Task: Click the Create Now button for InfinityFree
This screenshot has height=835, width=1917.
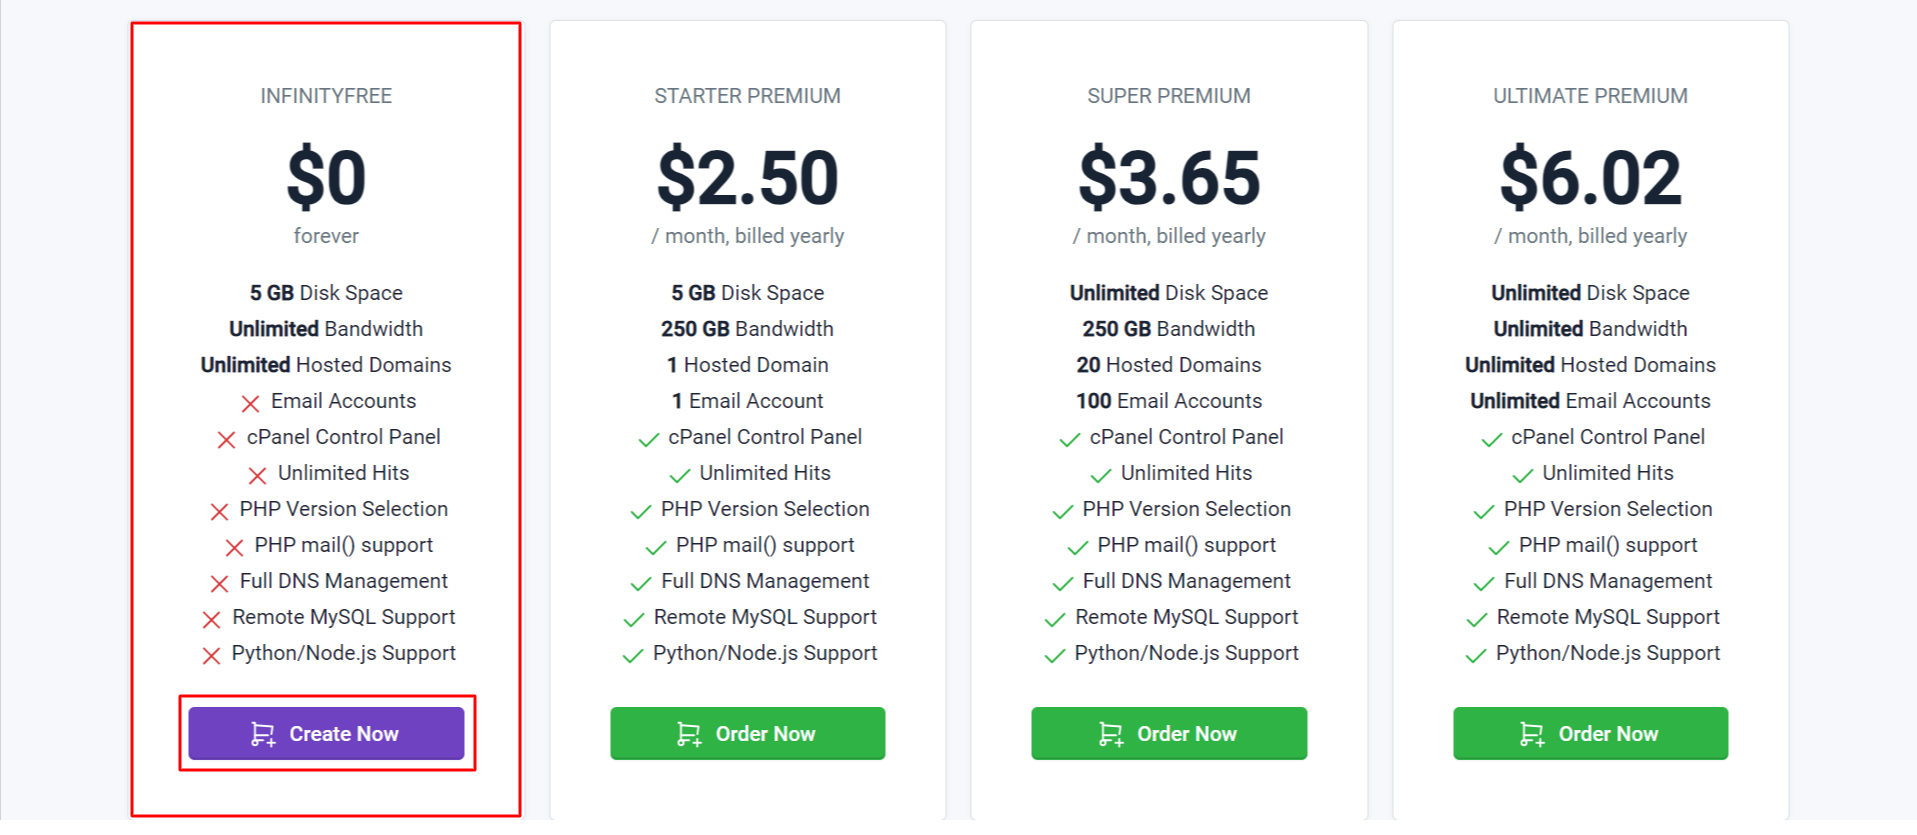Action: click(326, 733)
